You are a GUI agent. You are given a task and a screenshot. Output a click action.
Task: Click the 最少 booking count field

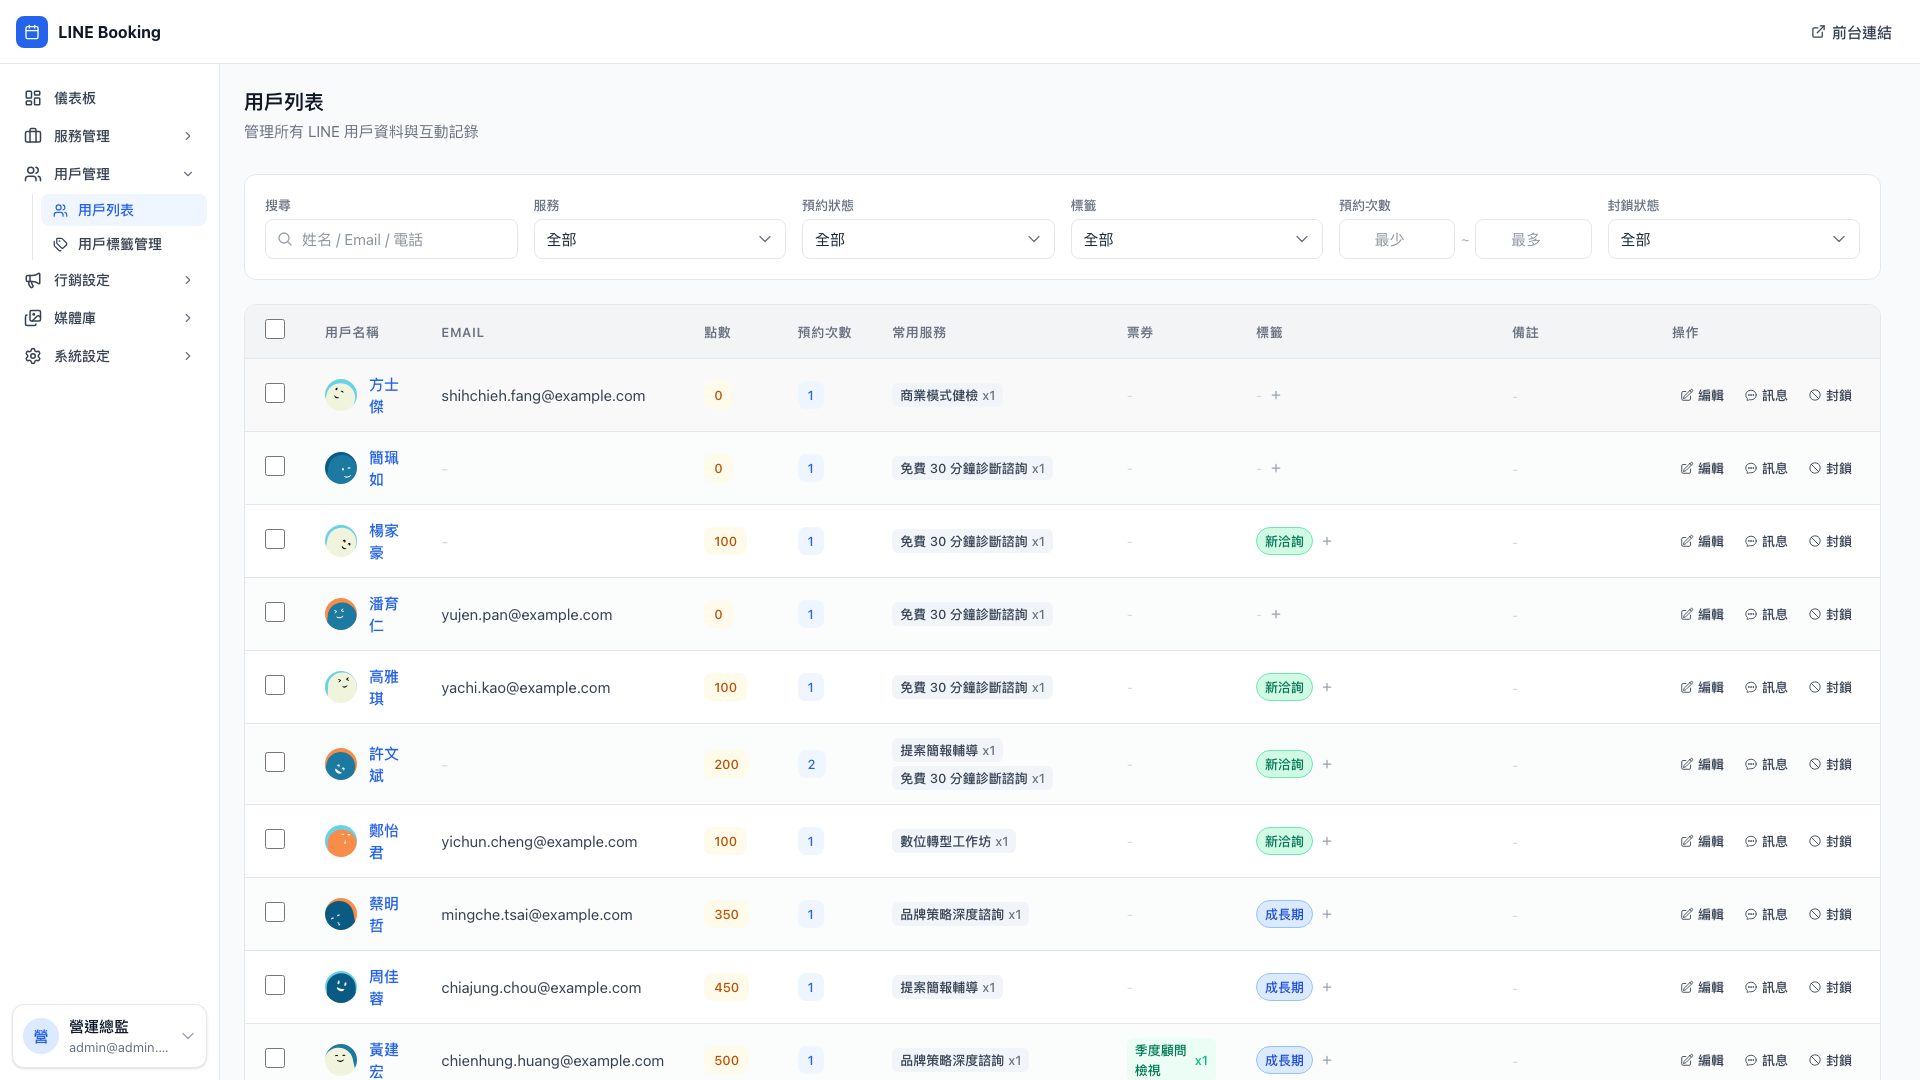(1396, 239)
